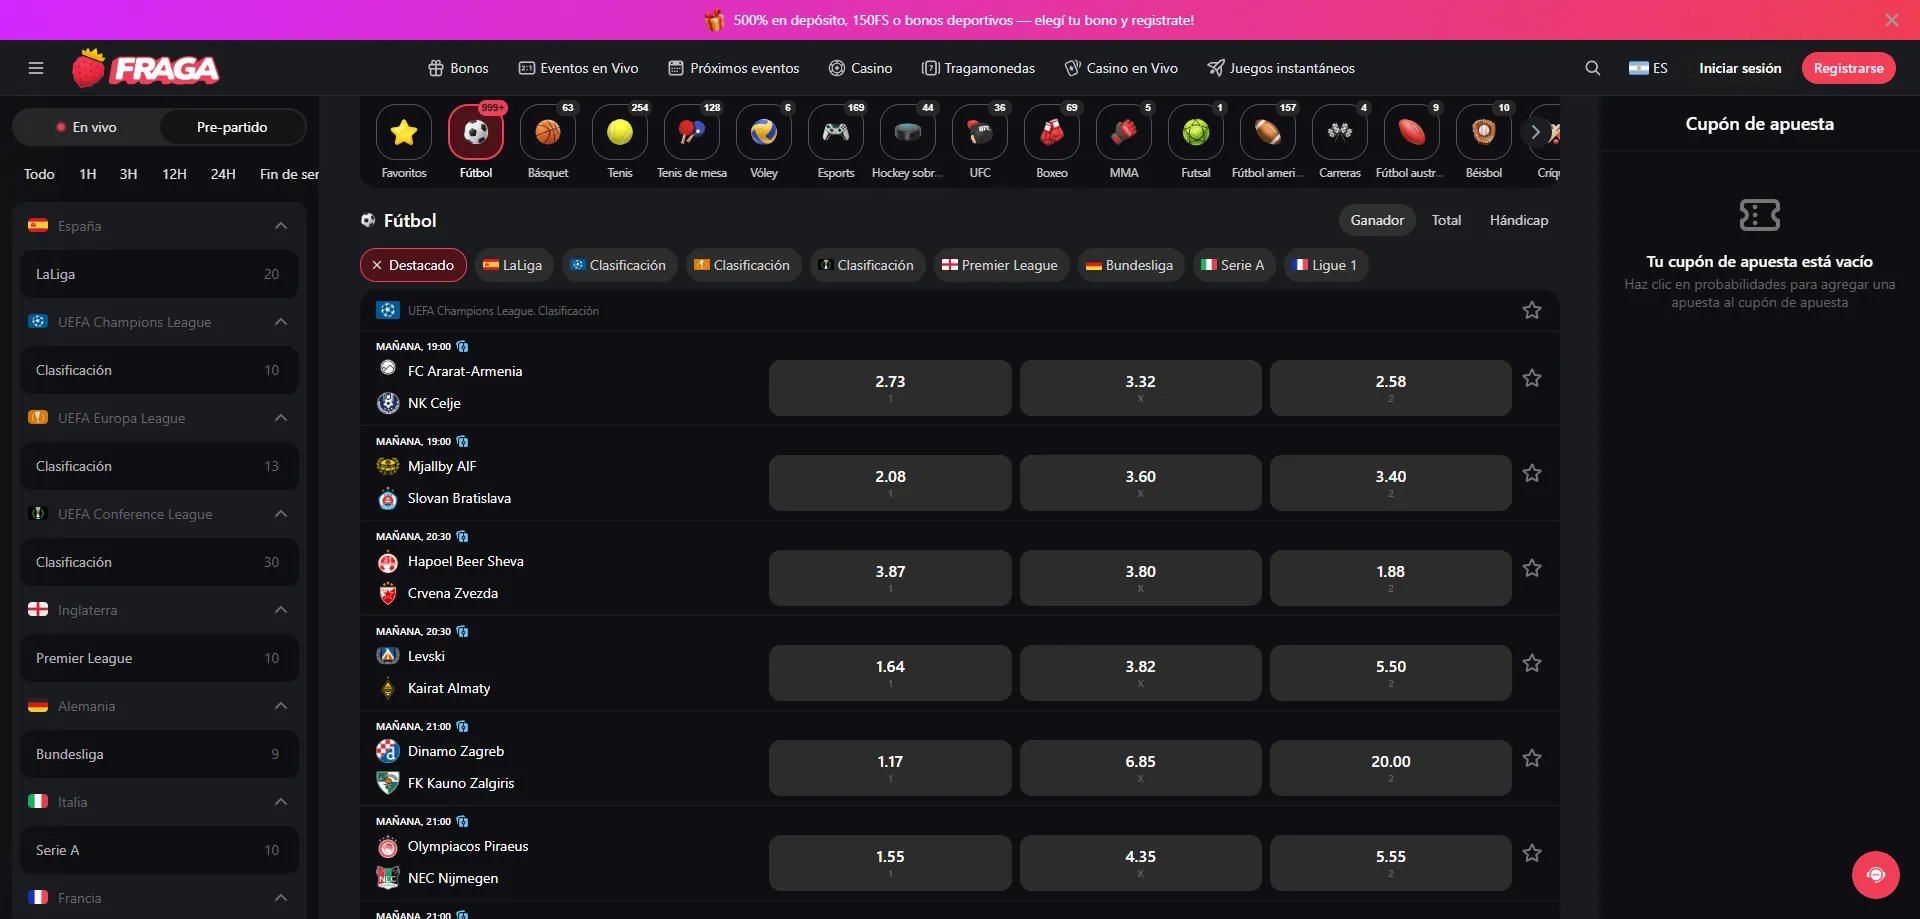Collapse the UEFA Conference League section
The height and width of the screenshot is (919, 1920).
(x=281, y=514)
